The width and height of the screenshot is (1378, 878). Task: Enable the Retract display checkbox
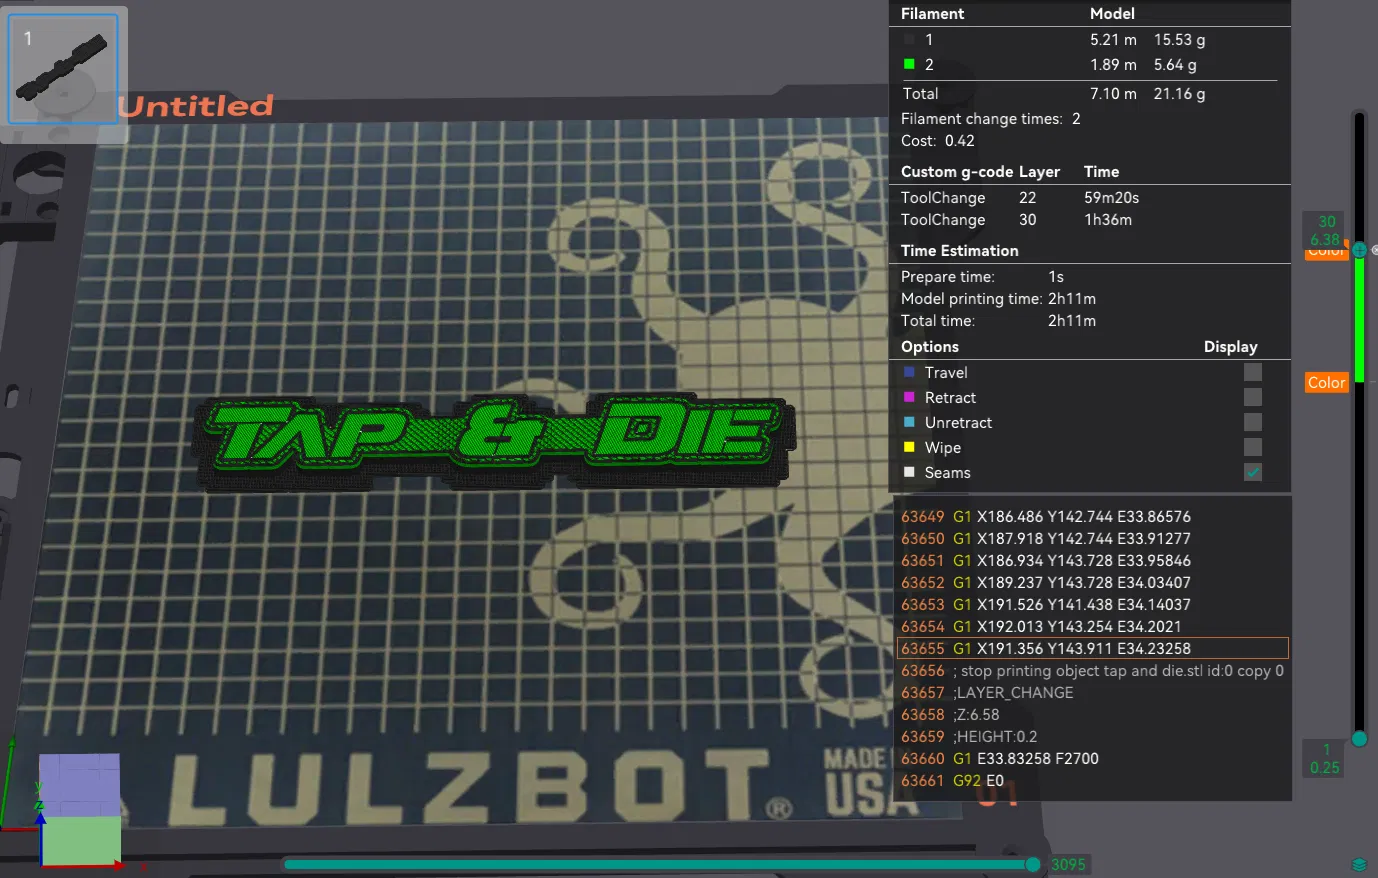[1252, 397]
